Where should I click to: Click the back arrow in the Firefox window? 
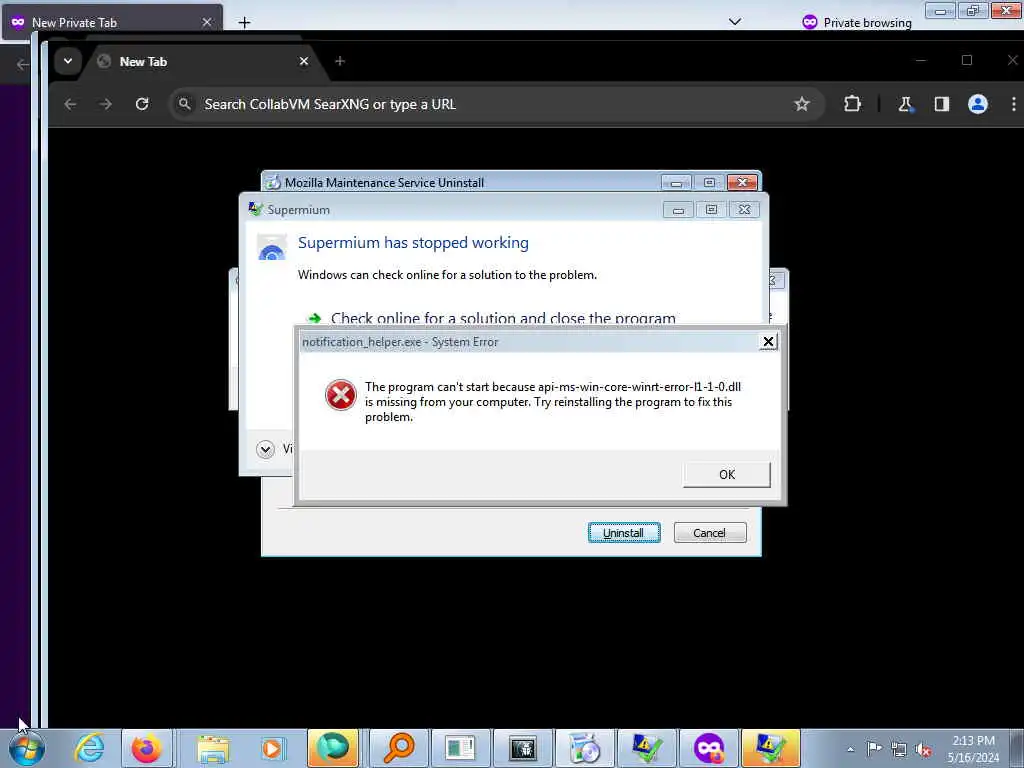[x=22, y=64]
